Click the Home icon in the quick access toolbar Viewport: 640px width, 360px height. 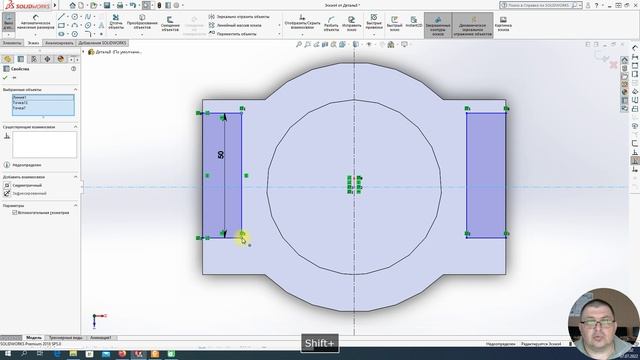coord(72,5)
